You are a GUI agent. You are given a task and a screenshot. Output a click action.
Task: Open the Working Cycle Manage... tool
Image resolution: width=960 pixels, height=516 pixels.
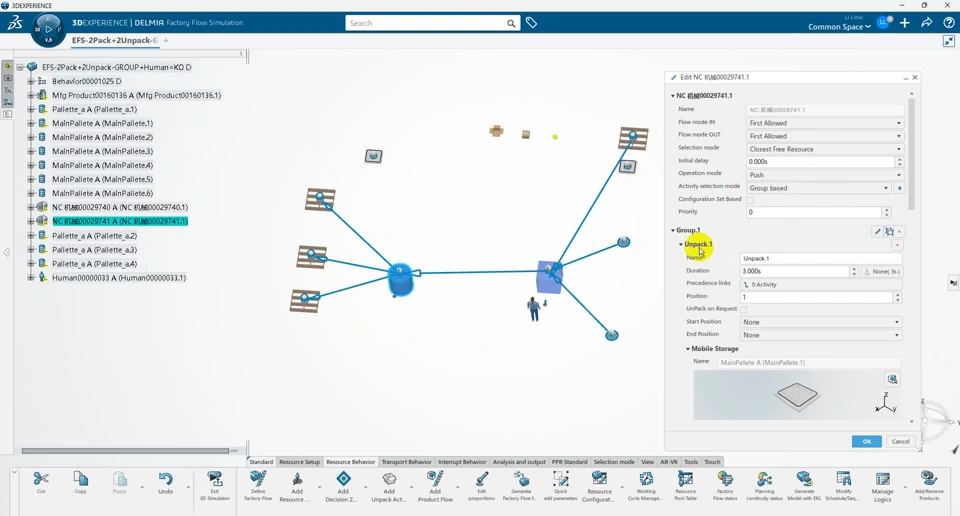[646, 479]
